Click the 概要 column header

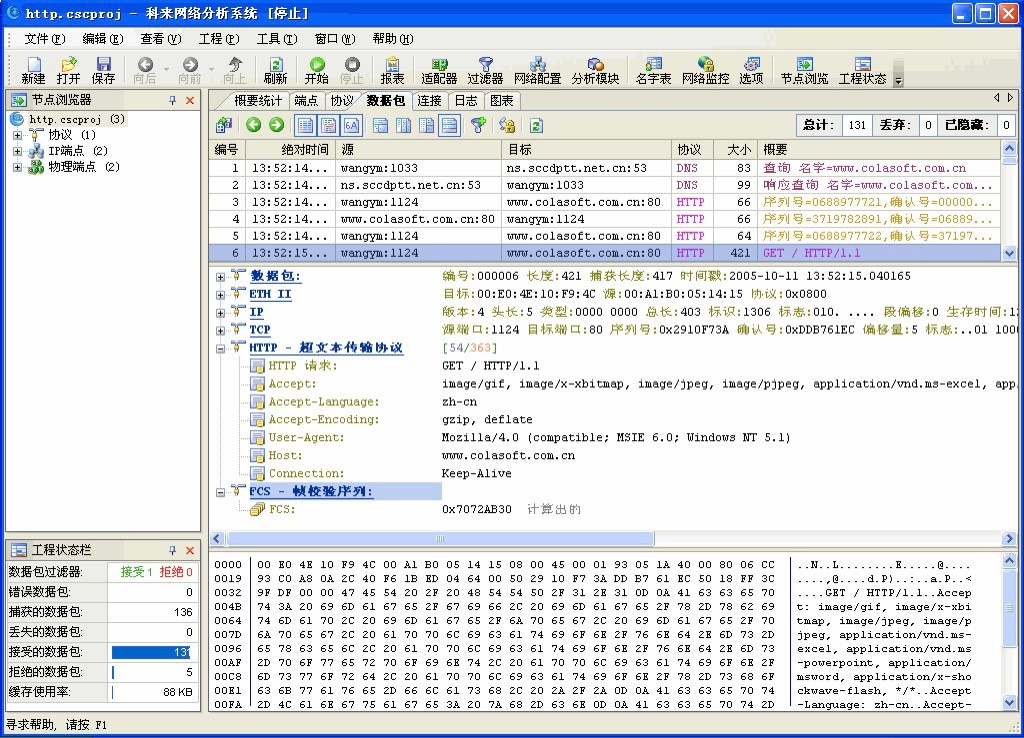[x=879, y=150]
